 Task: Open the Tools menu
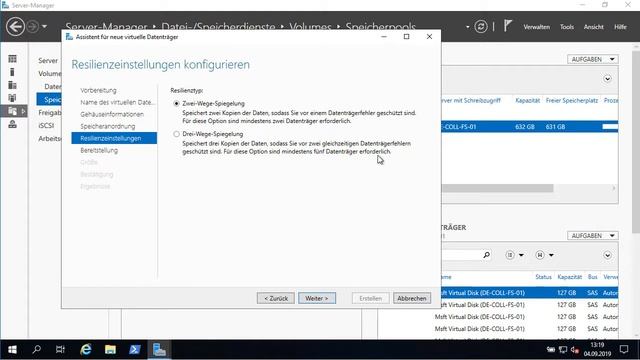click(567, 27)
